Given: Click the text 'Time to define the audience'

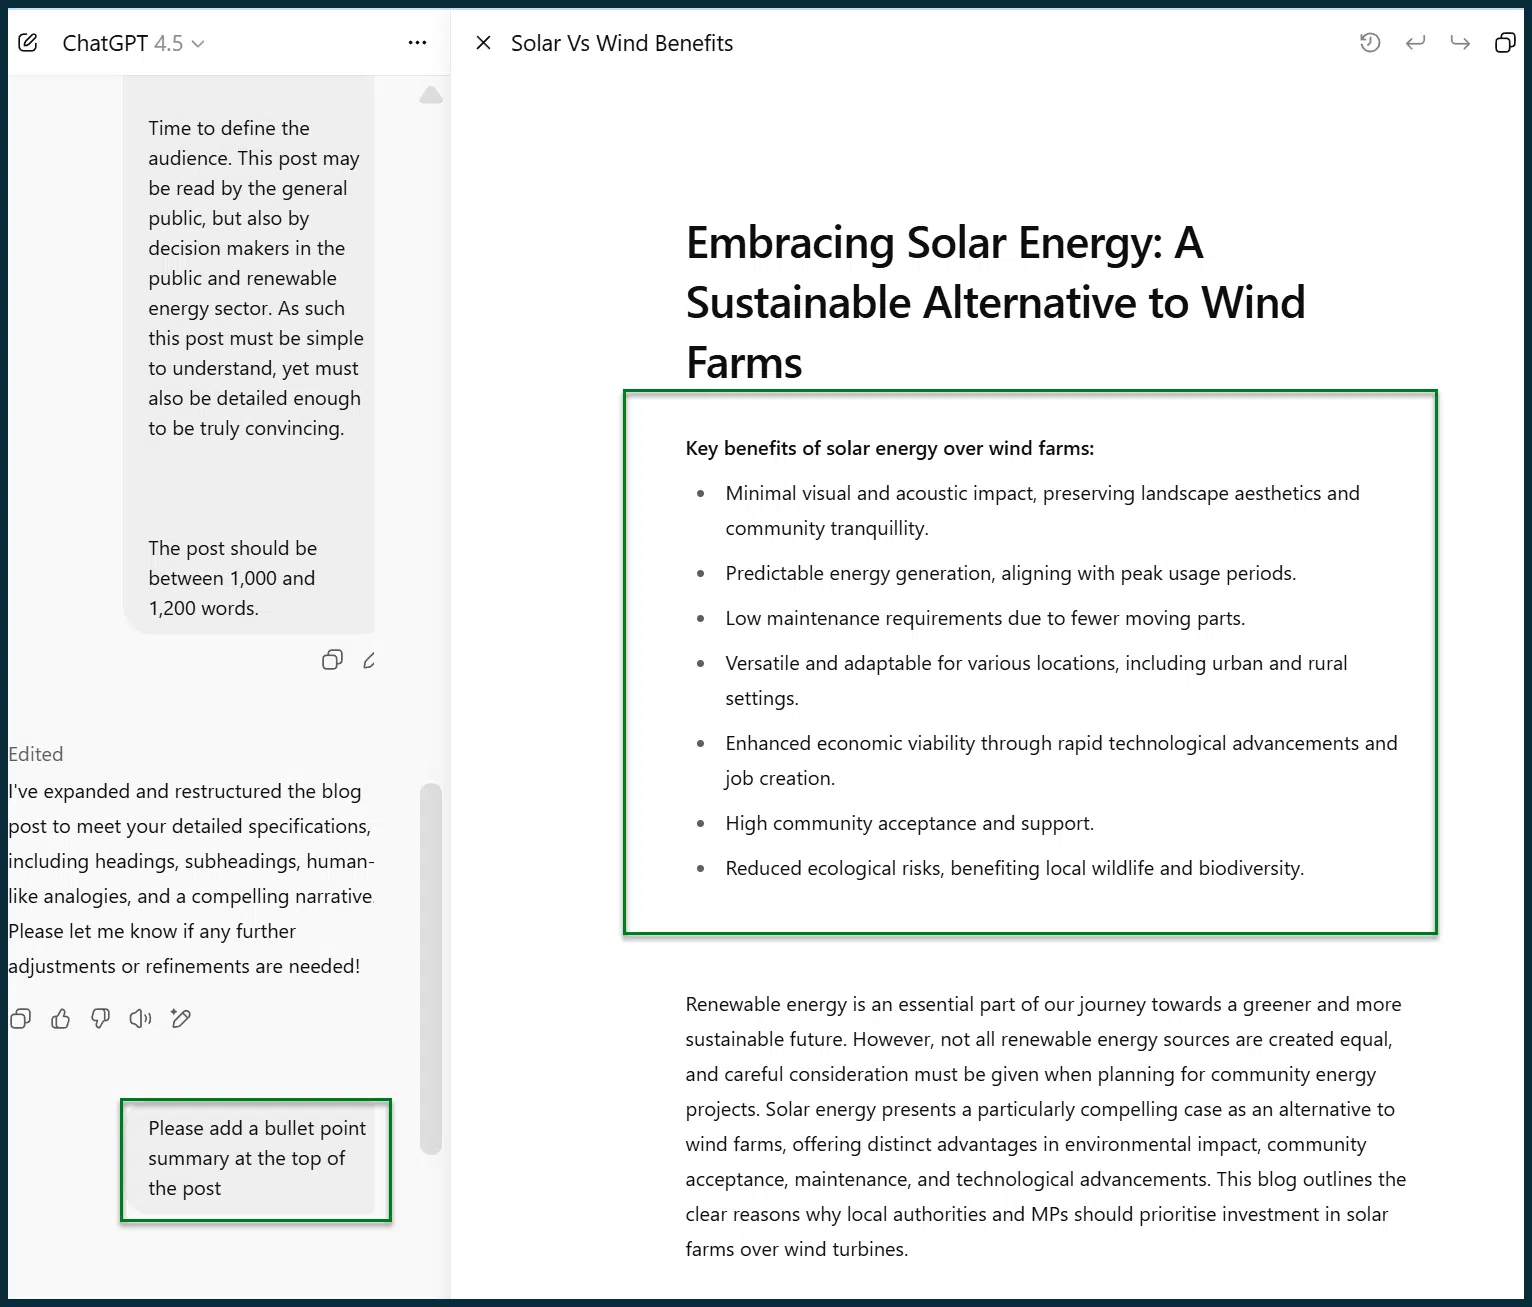Looking at the screenshot, I should (256, 278).
